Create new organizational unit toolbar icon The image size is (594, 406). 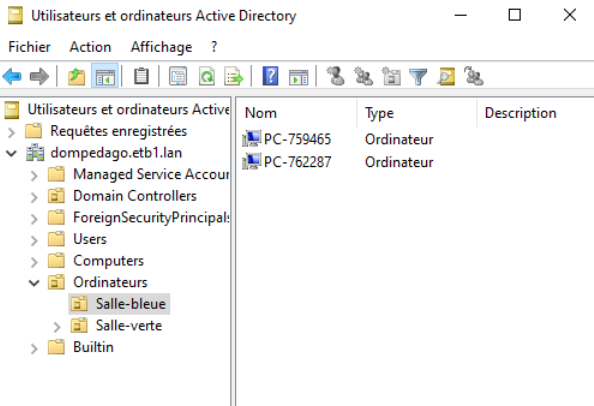click(x=391, y=76)
